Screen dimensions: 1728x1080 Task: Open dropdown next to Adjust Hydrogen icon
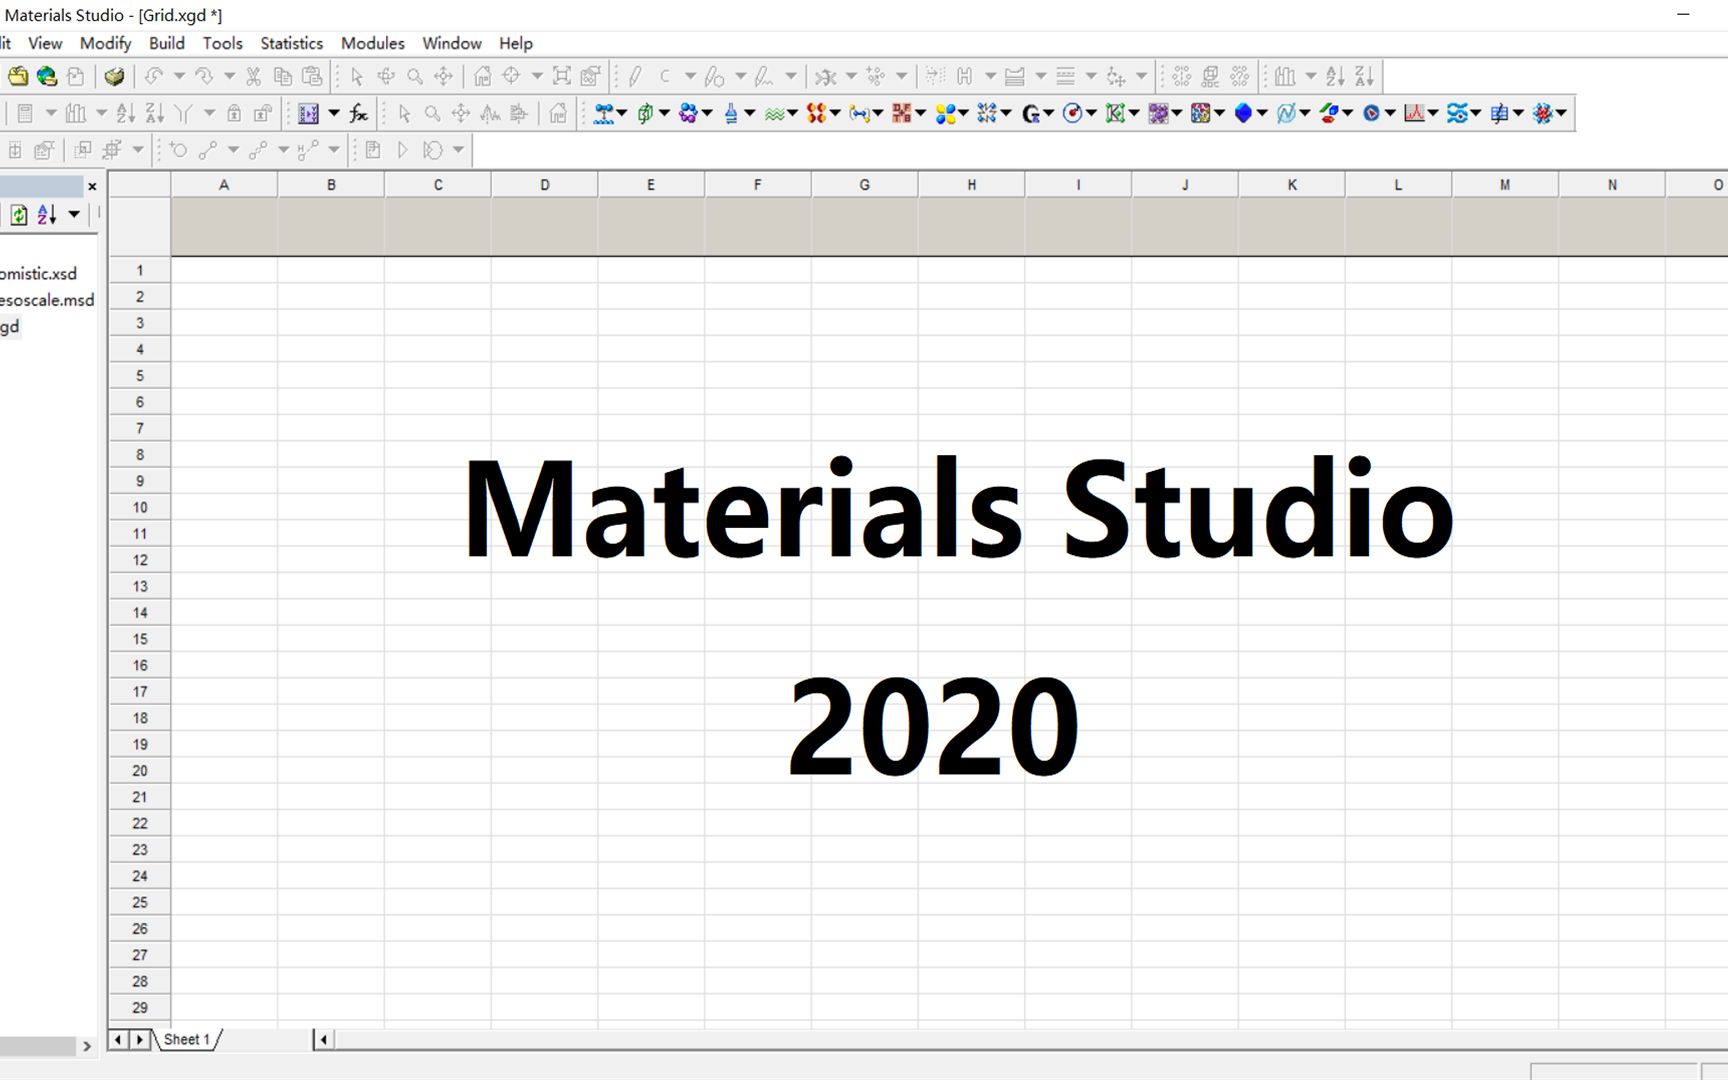pos(990,76)
